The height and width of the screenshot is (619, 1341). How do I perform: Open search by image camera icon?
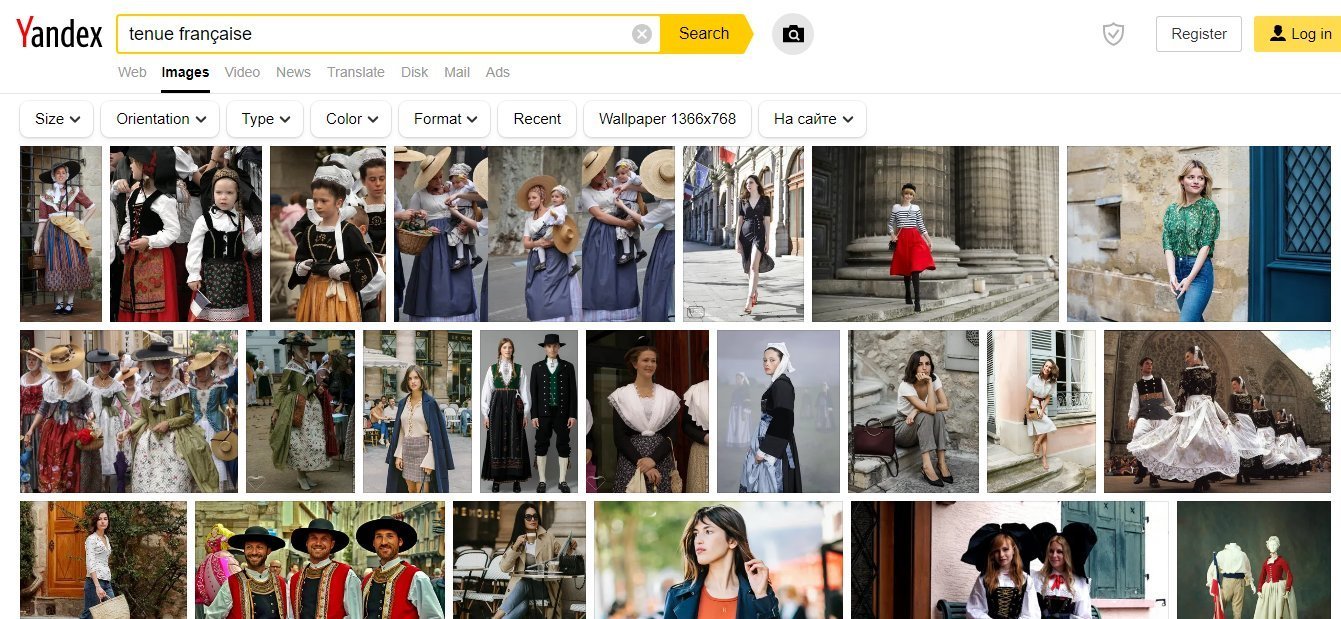click(793, 34)
